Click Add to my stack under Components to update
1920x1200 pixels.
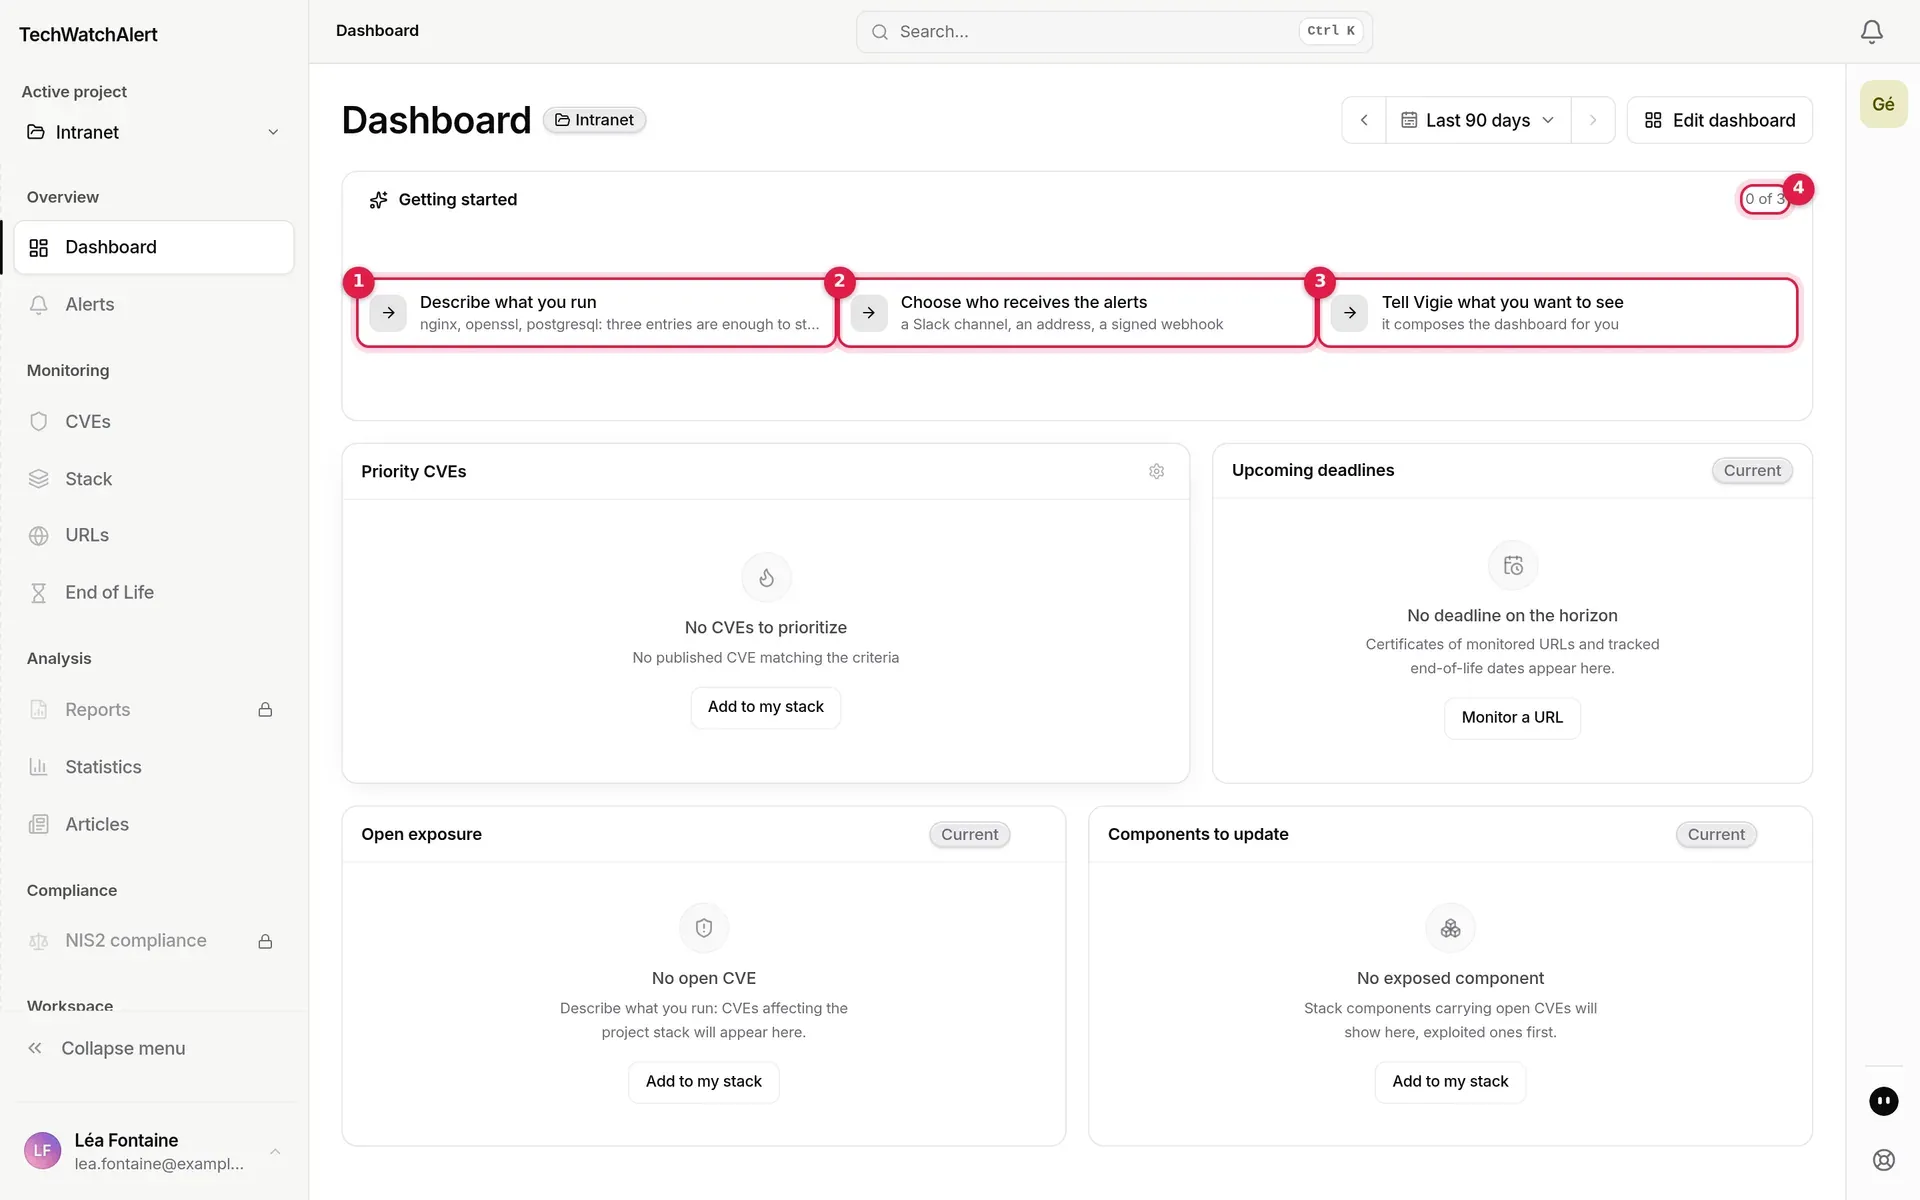pos(1450,1082)
